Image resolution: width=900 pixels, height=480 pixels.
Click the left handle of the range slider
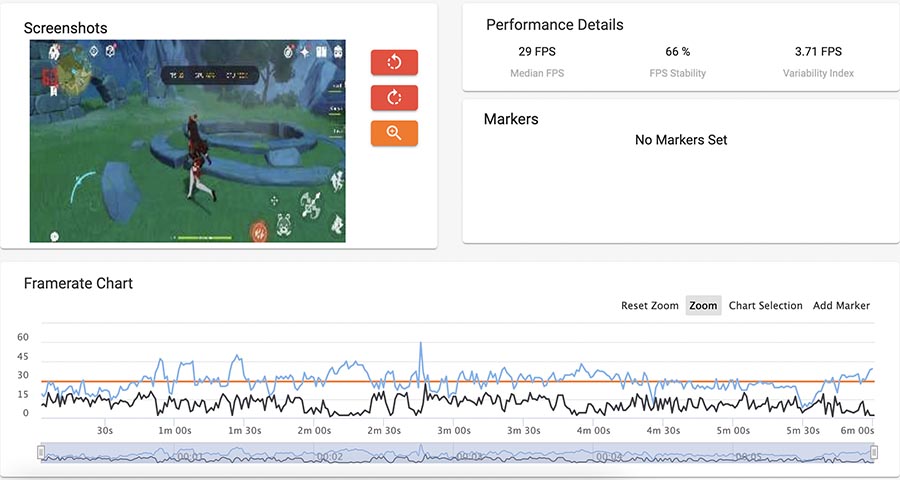point(41,453)
